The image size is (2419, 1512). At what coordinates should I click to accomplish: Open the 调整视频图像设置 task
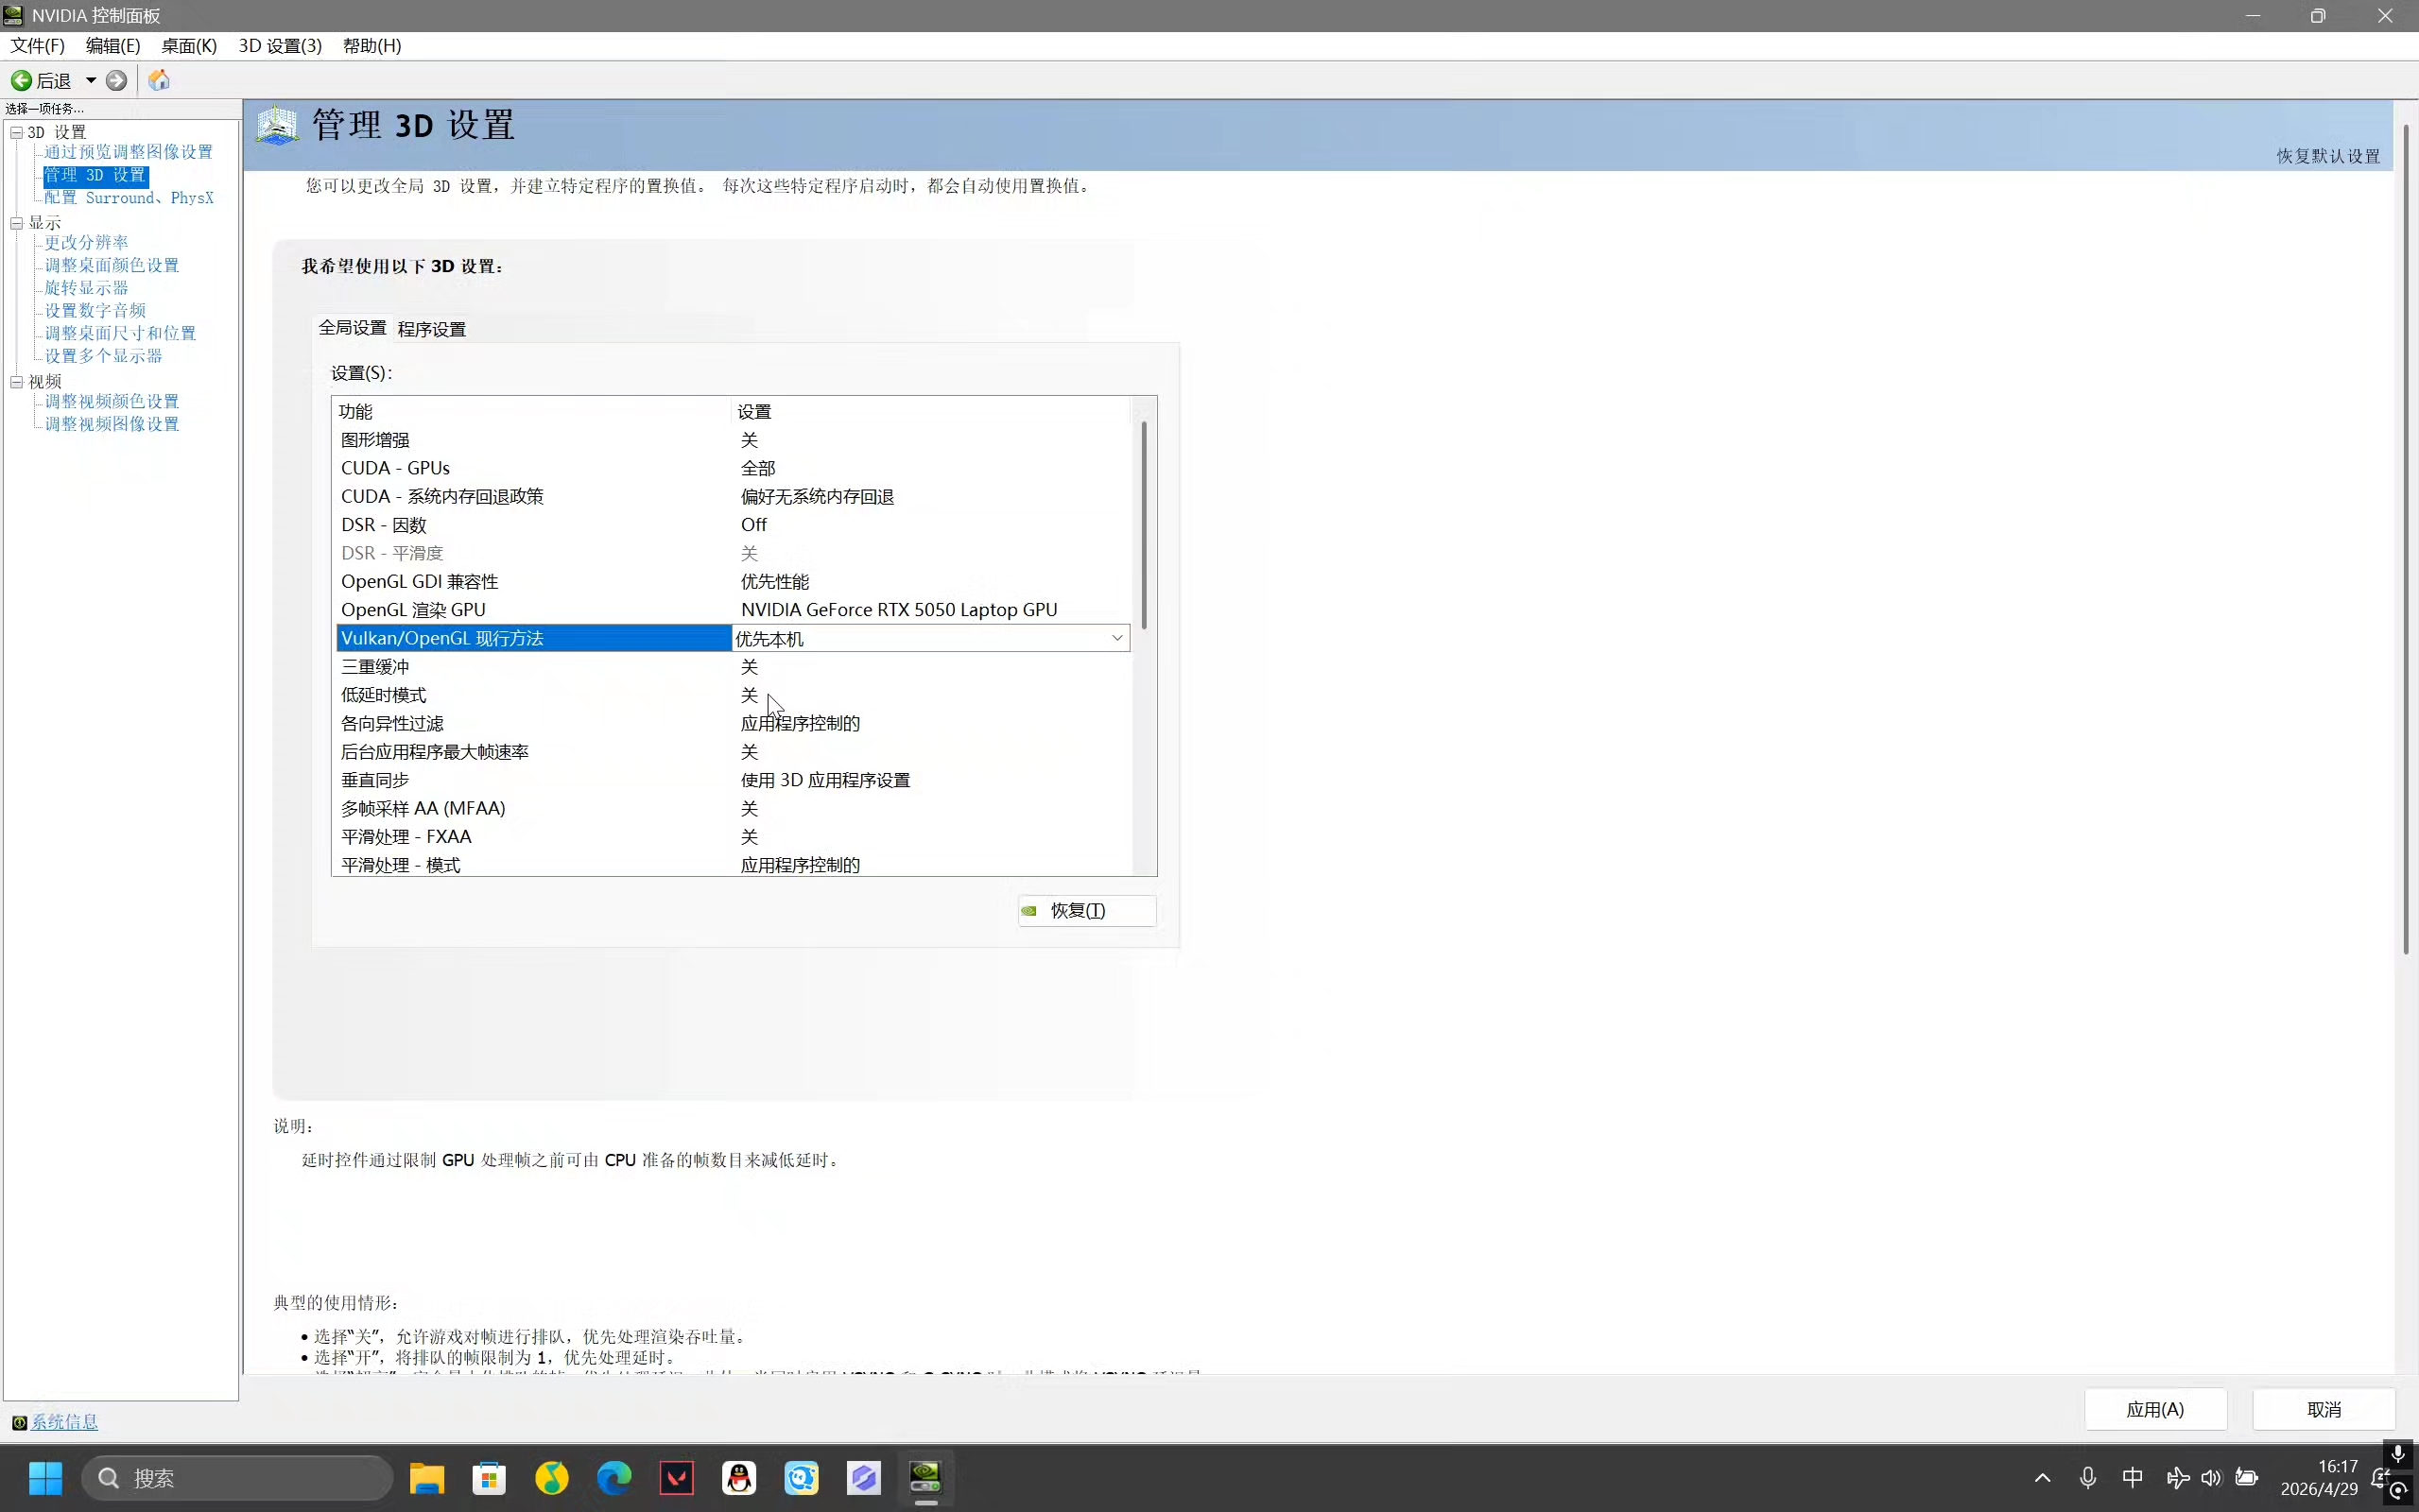pos(112,424)
